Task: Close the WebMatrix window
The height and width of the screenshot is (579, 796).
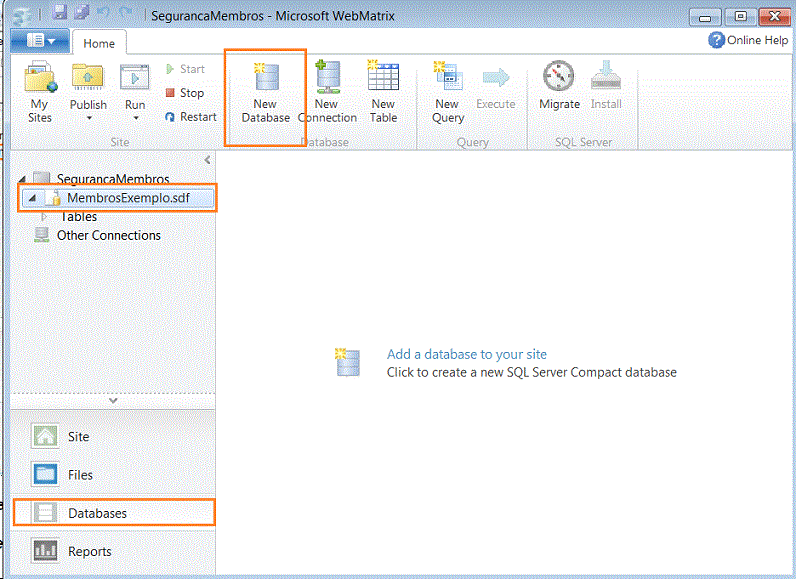Action: (x=775, y=16)
